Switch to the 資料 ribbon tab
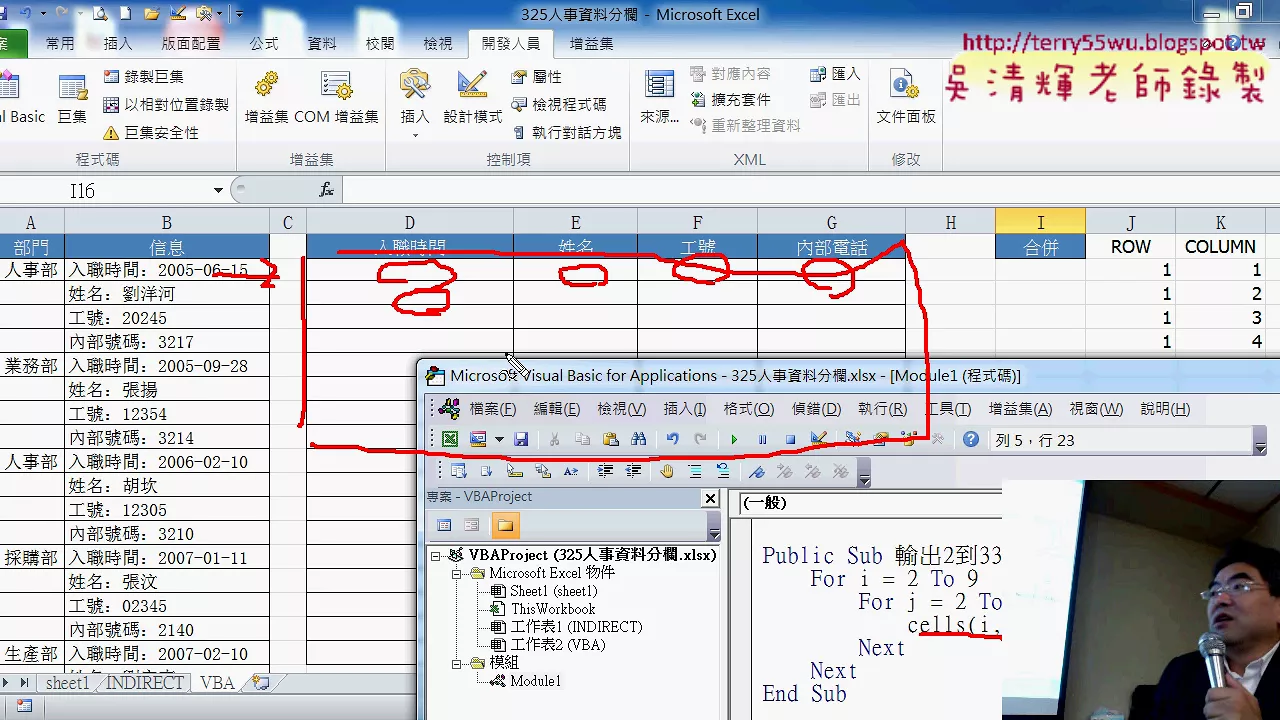This screenshot has height=720, width=1280. coord(322,44)
